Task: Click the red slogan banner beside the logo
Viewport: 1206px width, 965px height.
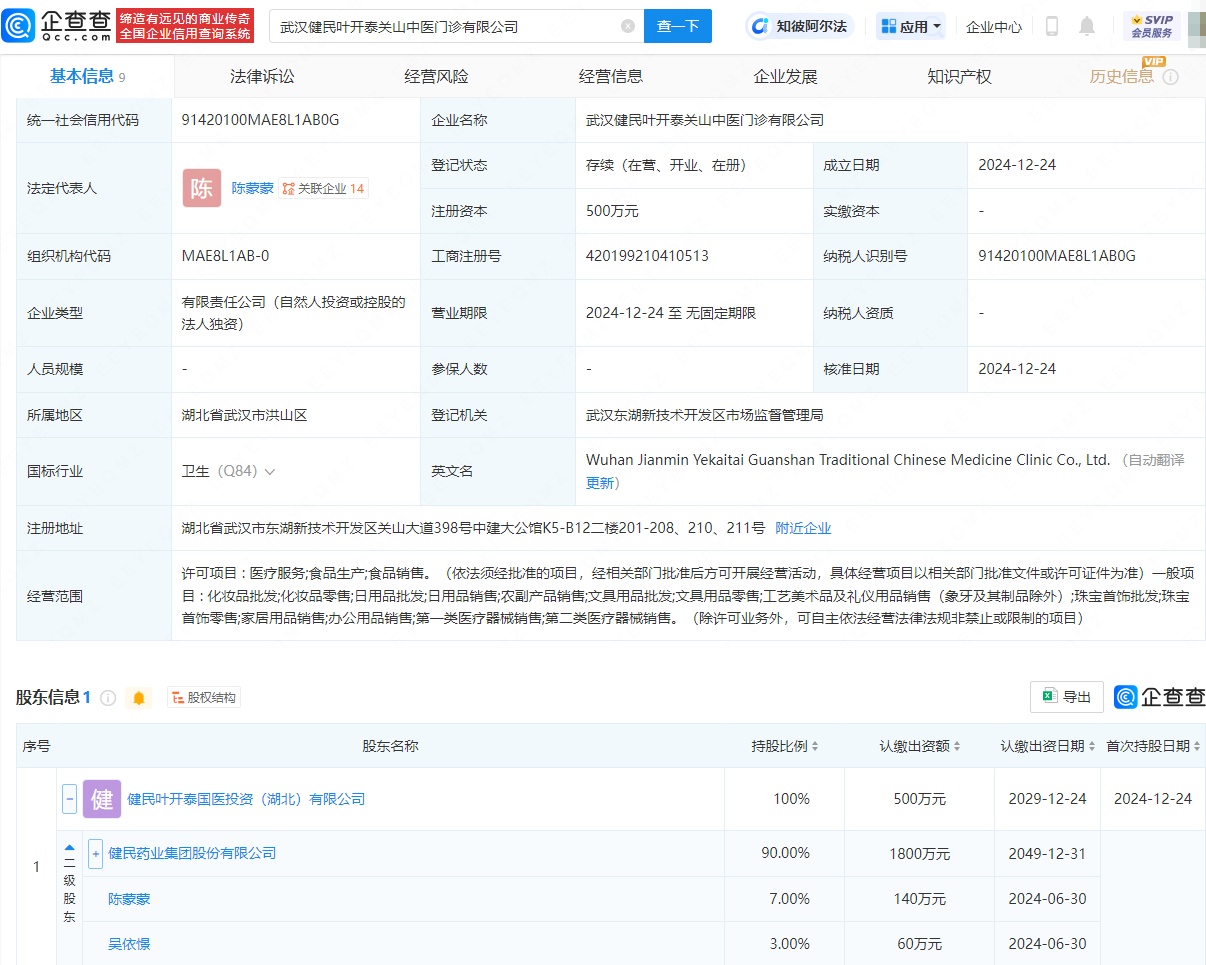Action: tap(185, 26)
